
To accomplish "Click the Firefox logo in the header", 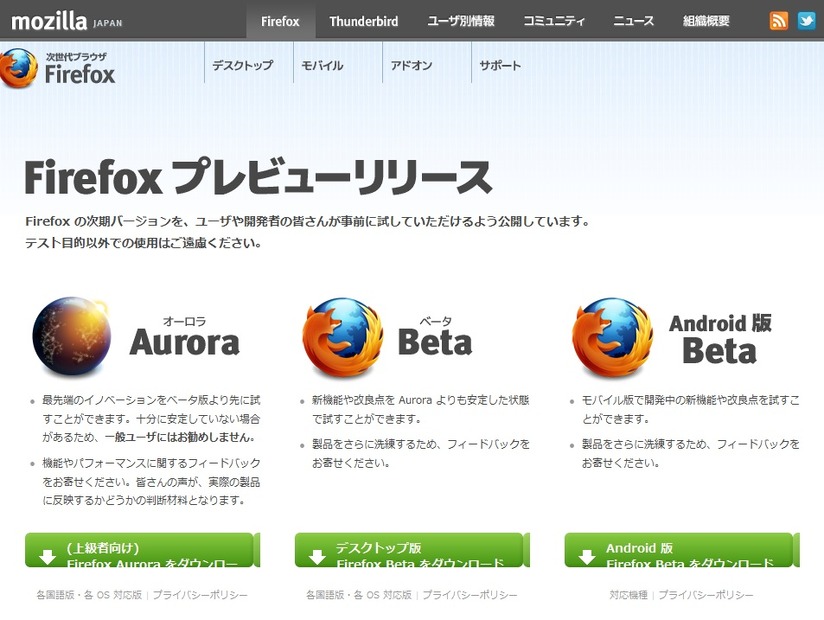I will pos(19,68).
